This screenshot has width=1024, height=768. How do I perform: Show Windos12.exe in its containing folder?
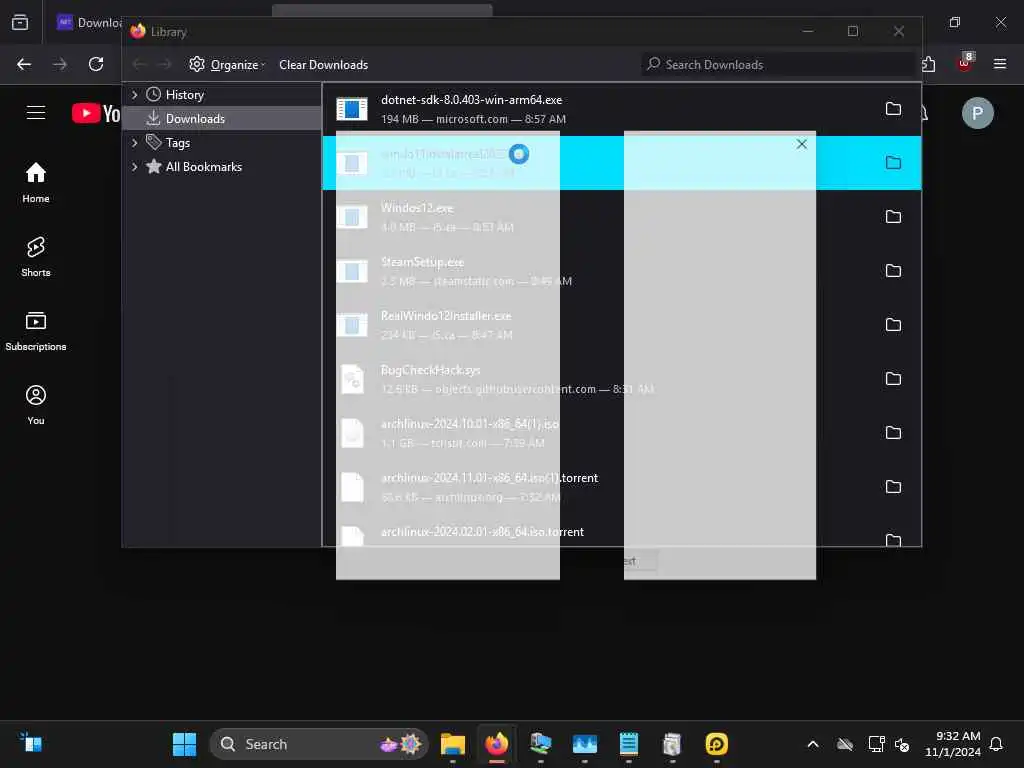click(x=893, y=217)
